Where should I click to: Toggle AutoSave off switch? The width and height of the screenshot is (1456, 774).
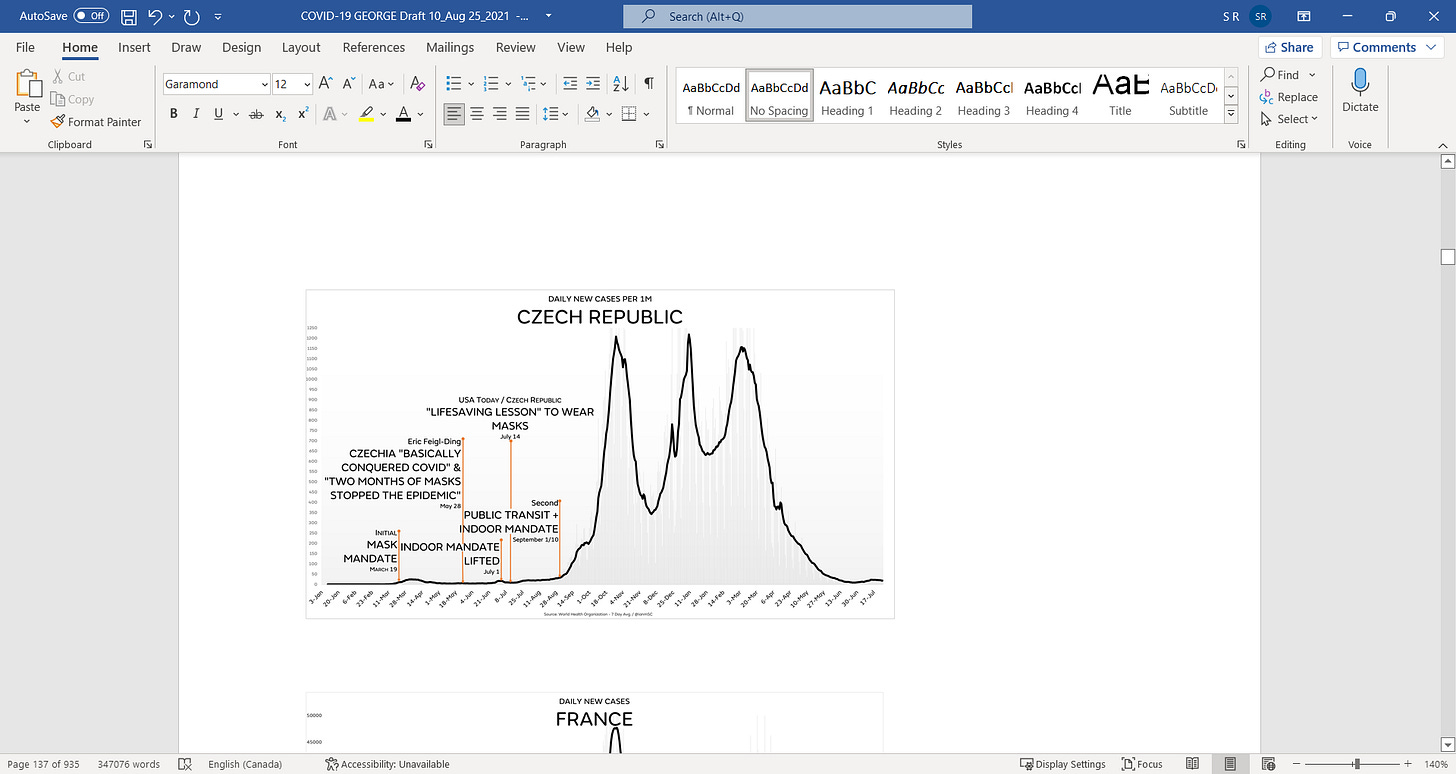pyautogui.click(x=92, y=16)
